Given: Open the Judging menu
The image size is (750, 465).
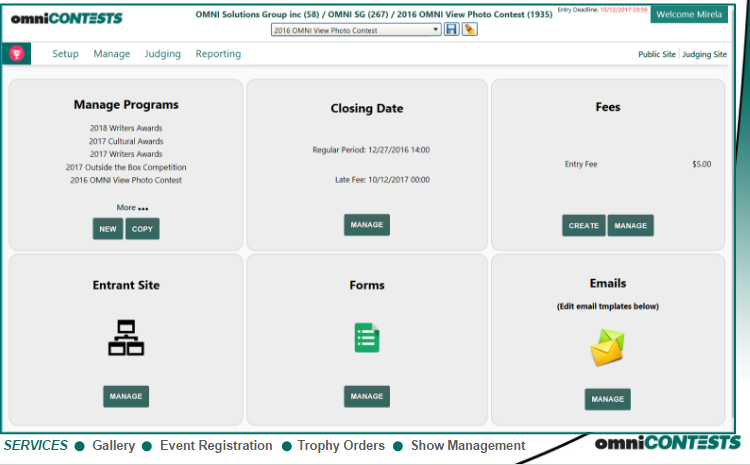Looking at the screenshot, I should pos(163,54).
